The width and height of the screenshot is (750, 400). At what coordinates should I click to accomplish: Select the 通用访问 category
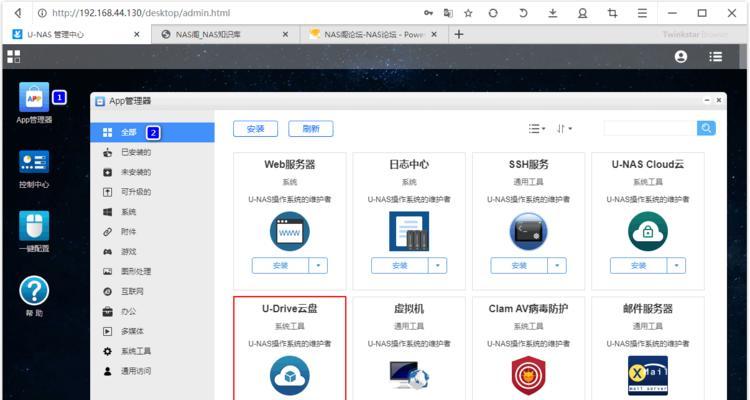(x=152, y=371)
